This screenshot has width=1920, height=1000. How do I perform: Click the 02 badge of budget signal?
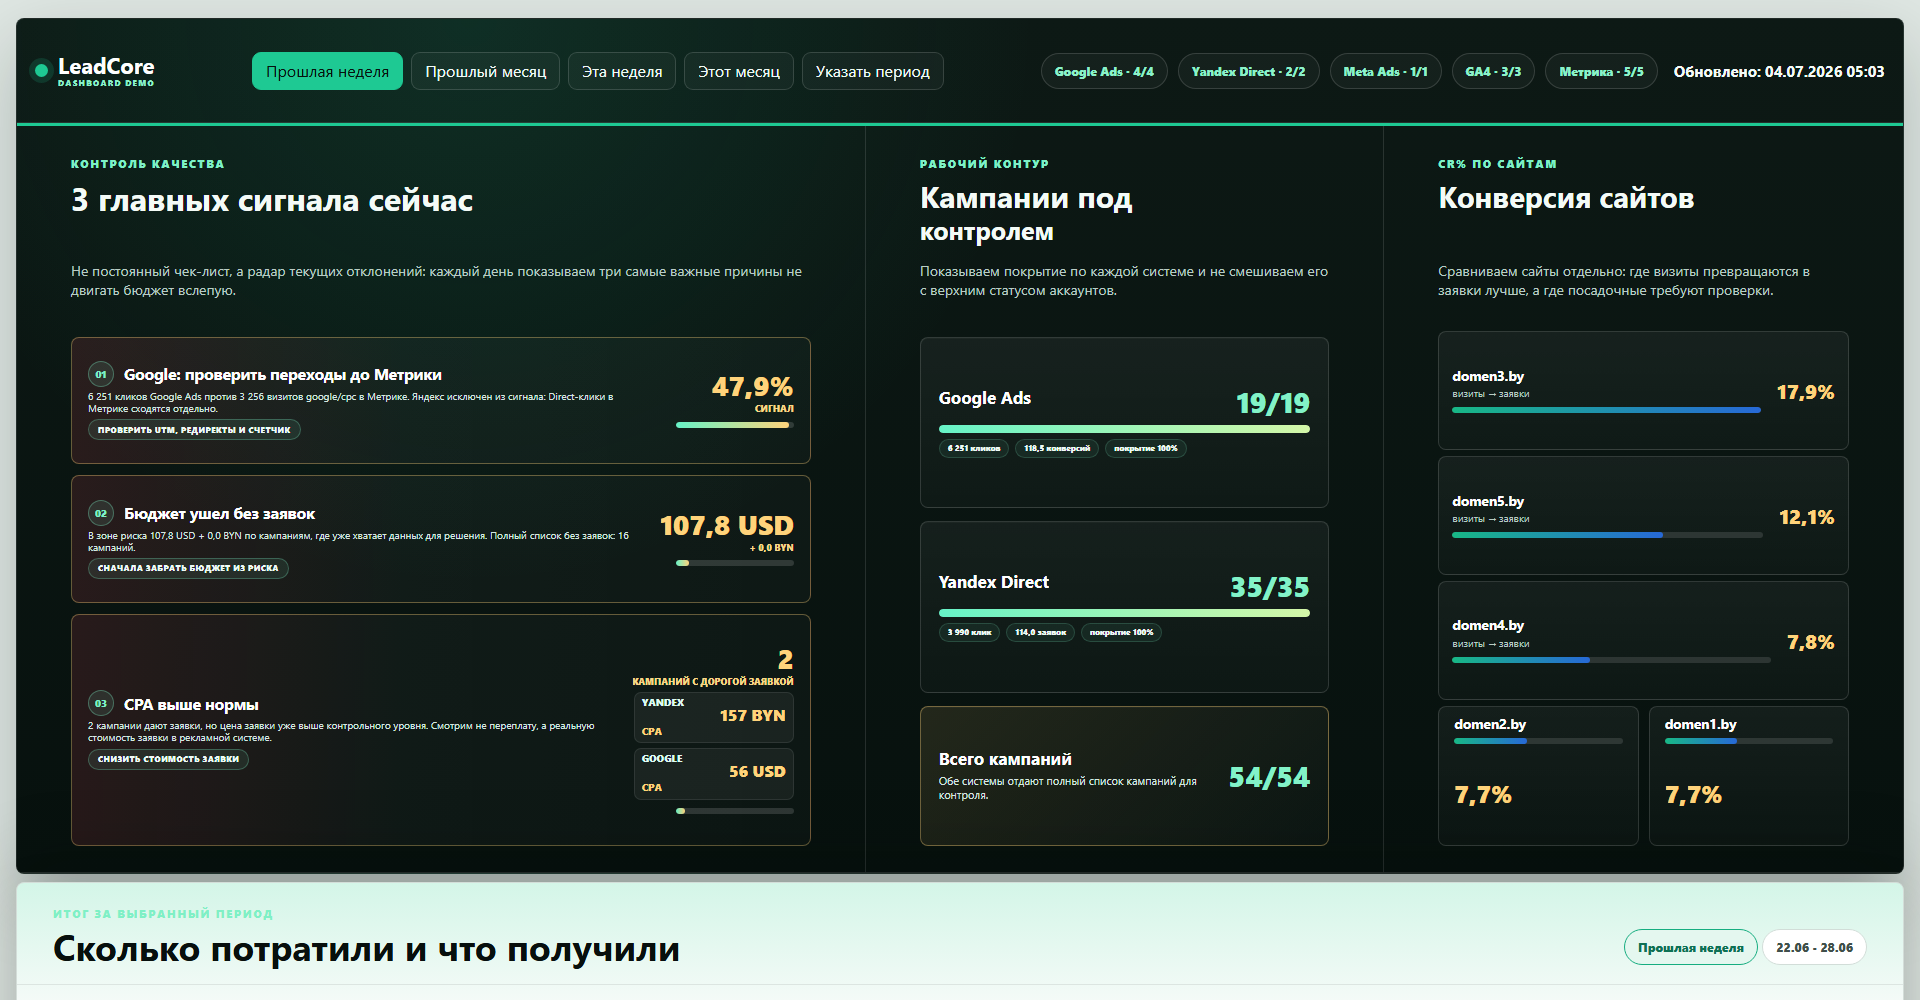point(101,513)
